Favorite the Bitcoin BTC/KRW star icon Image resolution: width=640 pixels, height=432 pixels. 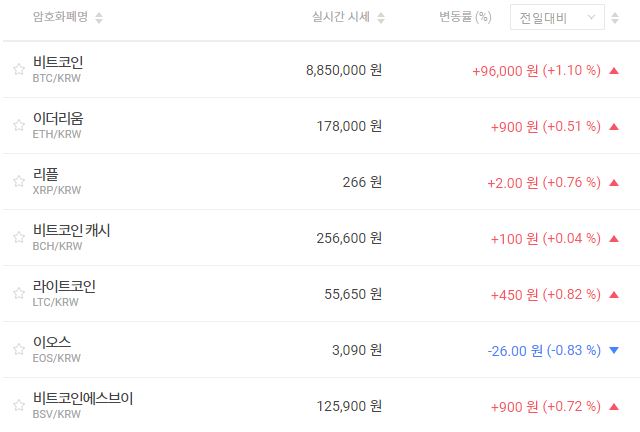tap(18, 70)
